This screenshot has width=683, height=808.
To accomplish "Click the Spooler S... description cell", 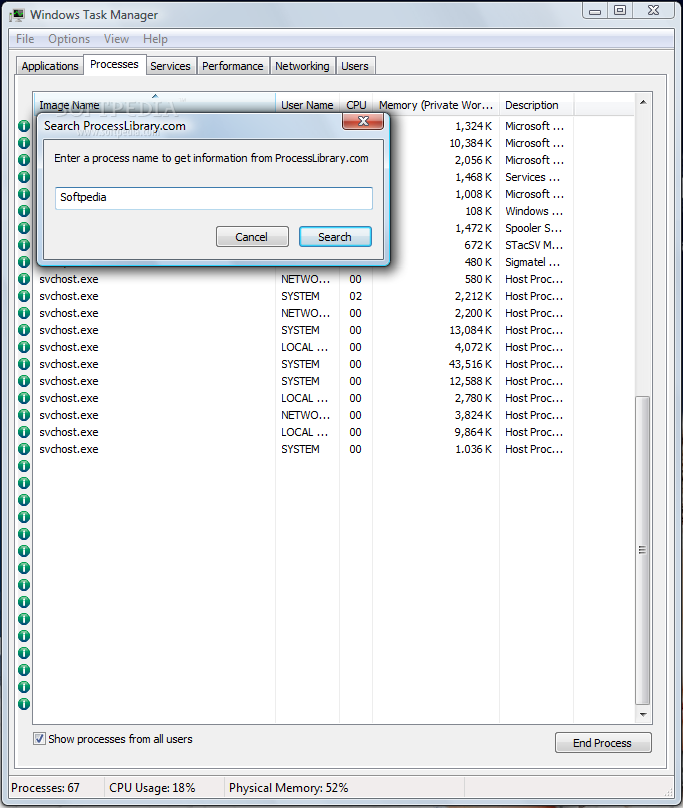I will click(x=534, y=228).
